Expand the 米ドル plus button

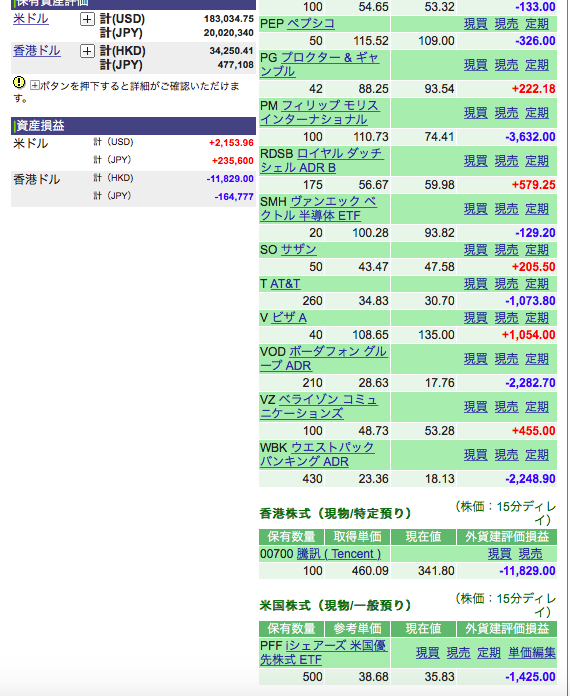pyautogui.click(x=87, y=19)
